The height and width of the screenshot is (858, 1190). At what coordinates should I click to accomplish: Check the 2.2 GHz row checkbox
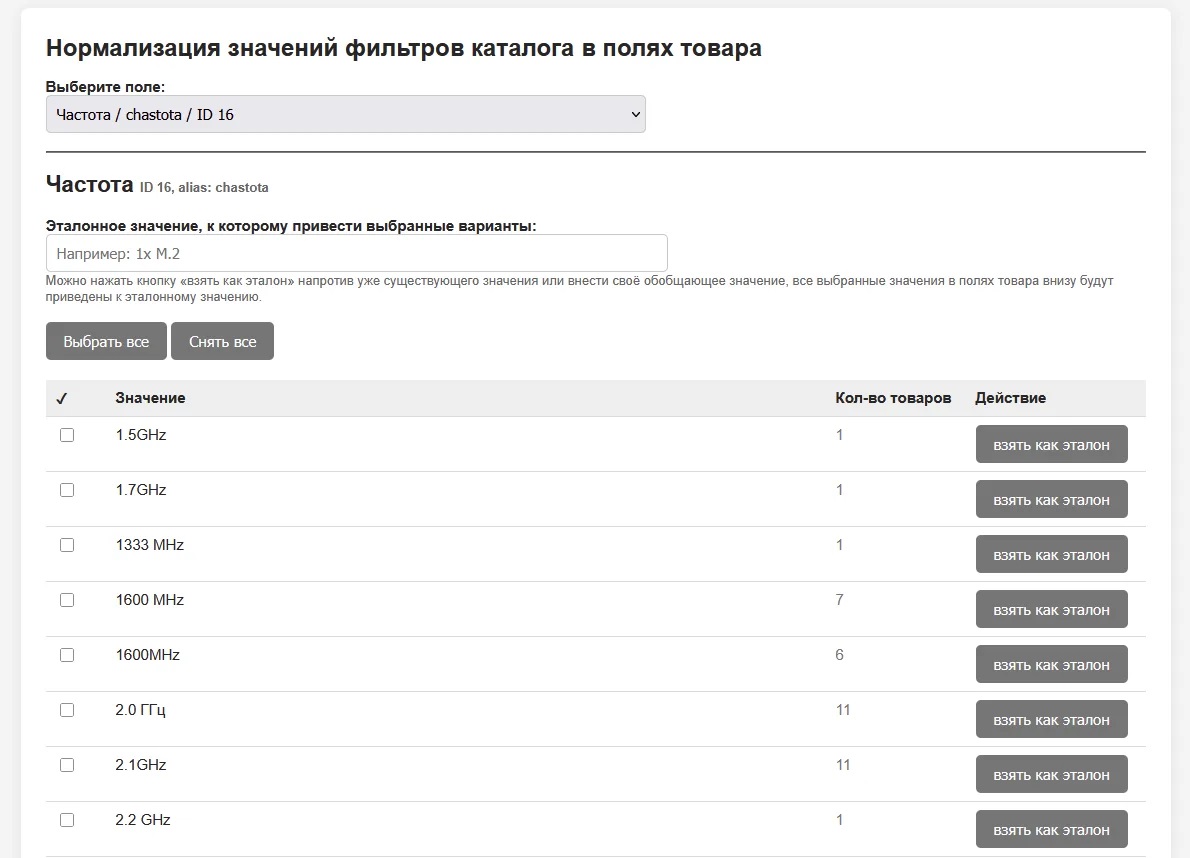click(x=67, y=820)
